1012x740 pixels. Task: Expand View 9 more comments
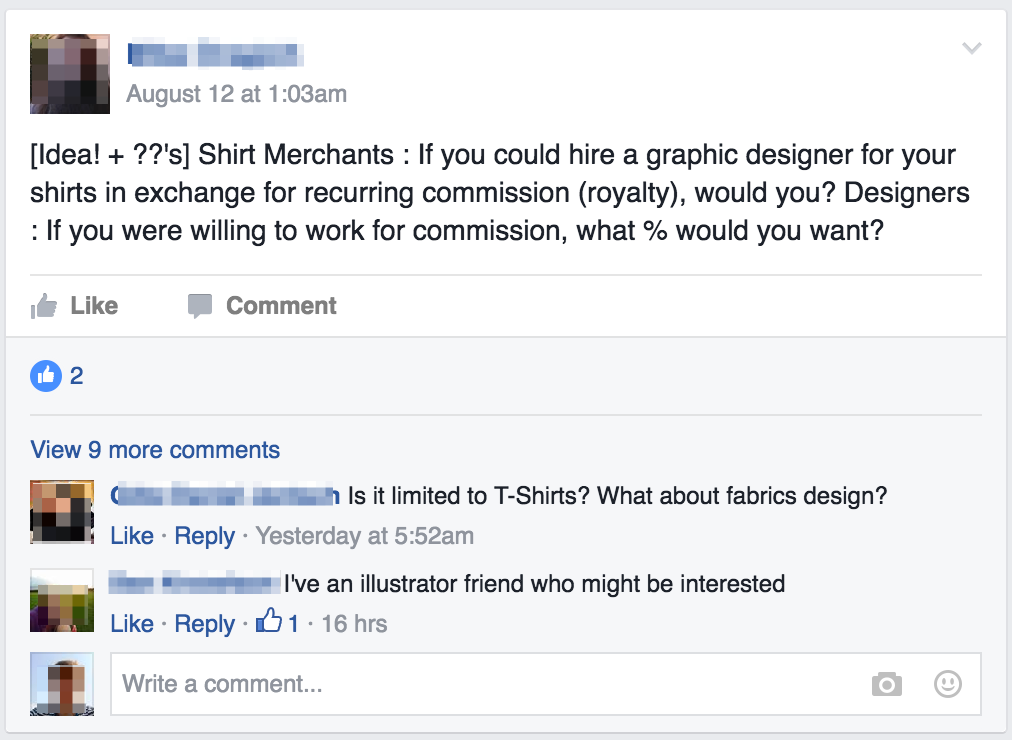(155, 450)
